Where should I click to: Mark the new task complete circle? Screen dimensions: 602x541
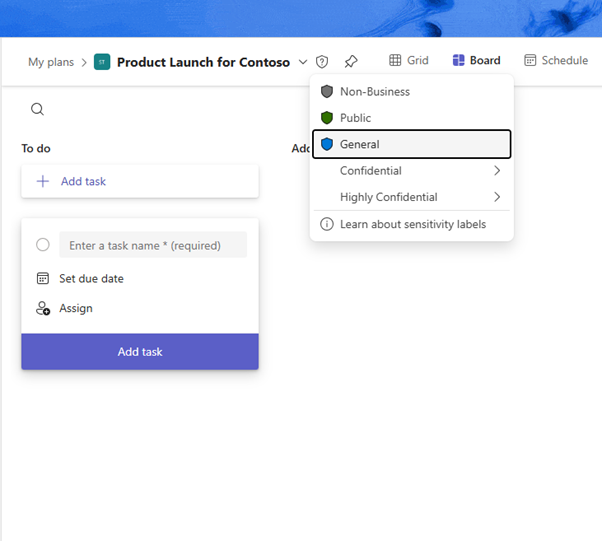[43, 245]
